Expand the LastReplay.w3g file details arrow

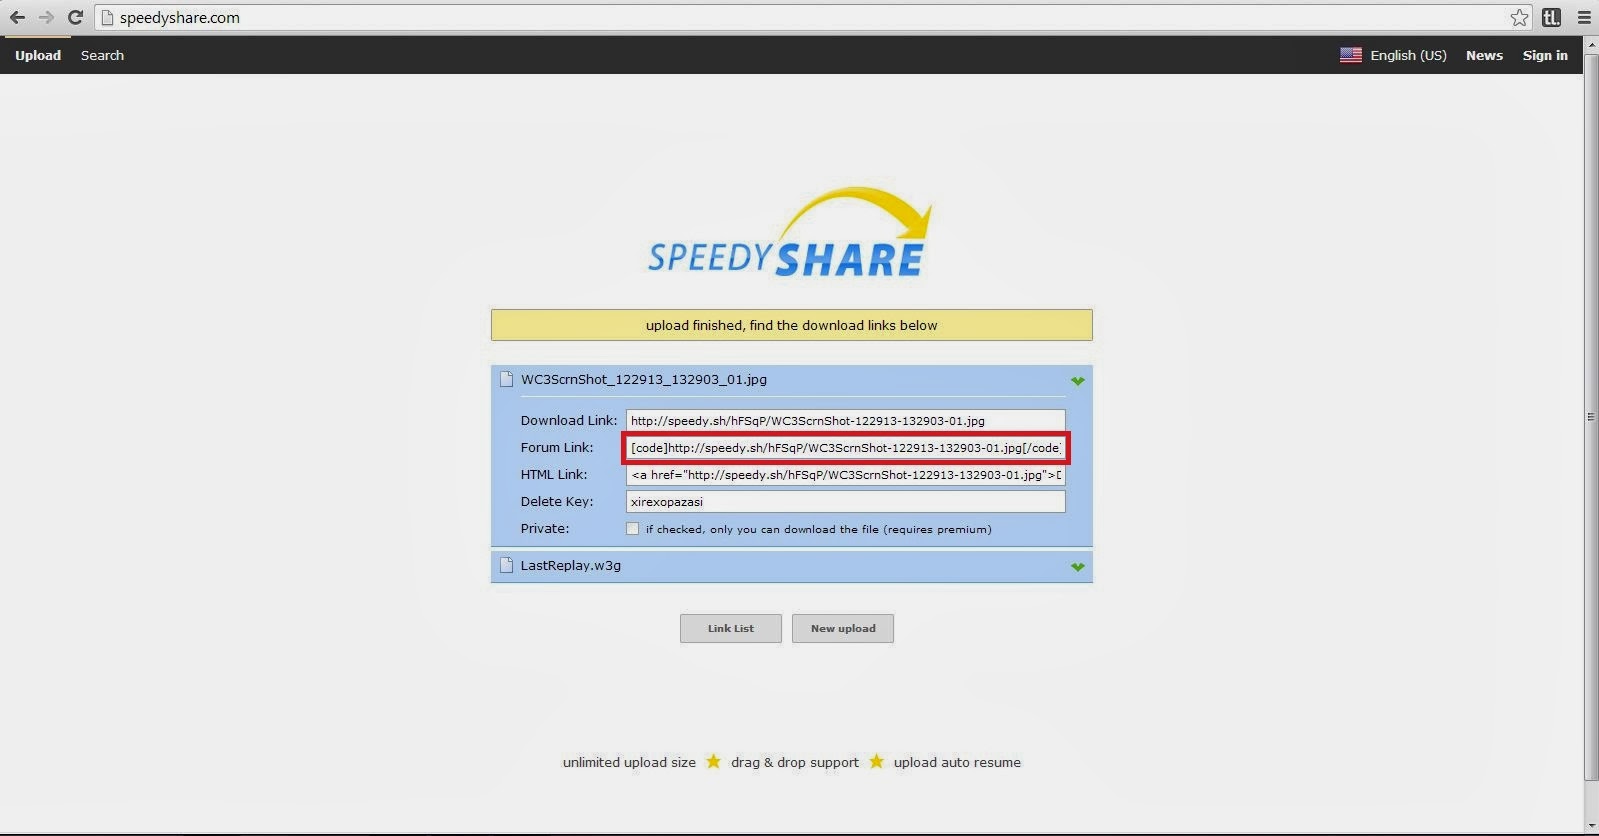[x=1077, y=567]
